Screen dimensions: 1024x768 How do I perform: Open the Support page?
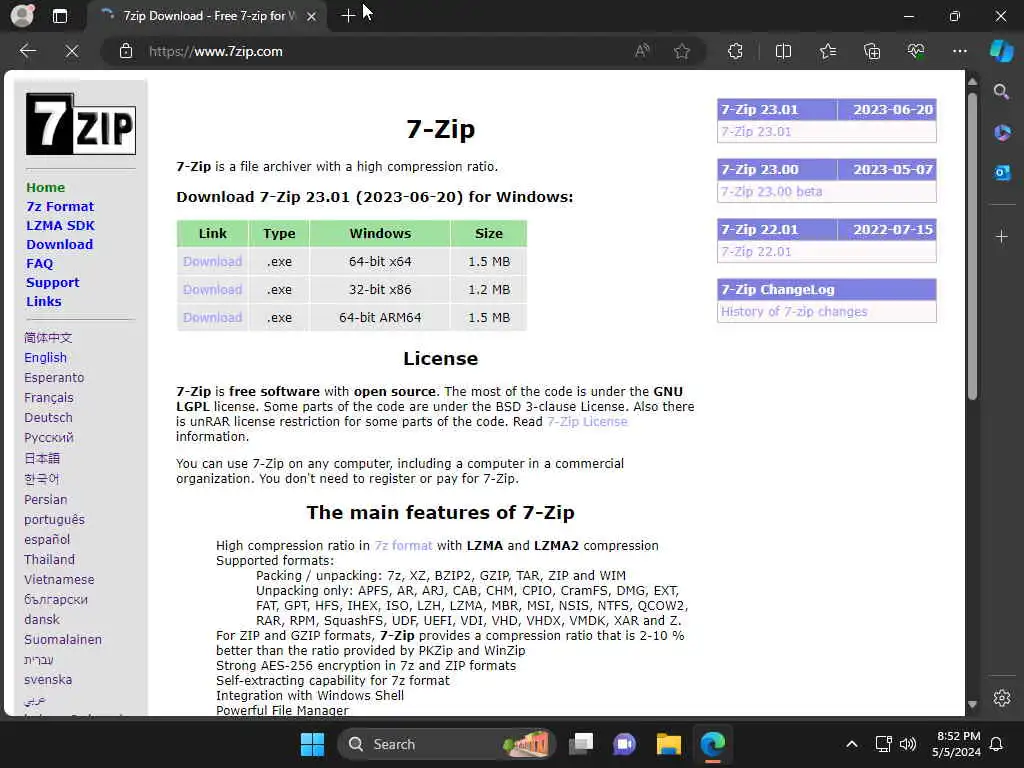tap(53, 282)
